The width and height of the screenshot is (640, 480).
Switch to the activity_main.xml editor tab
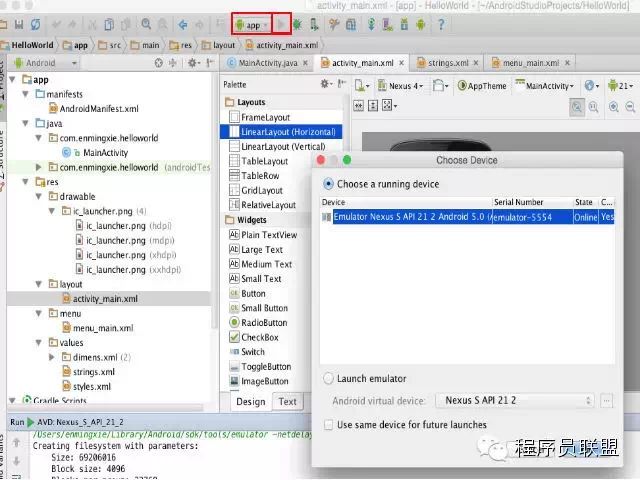coord(362,63)
